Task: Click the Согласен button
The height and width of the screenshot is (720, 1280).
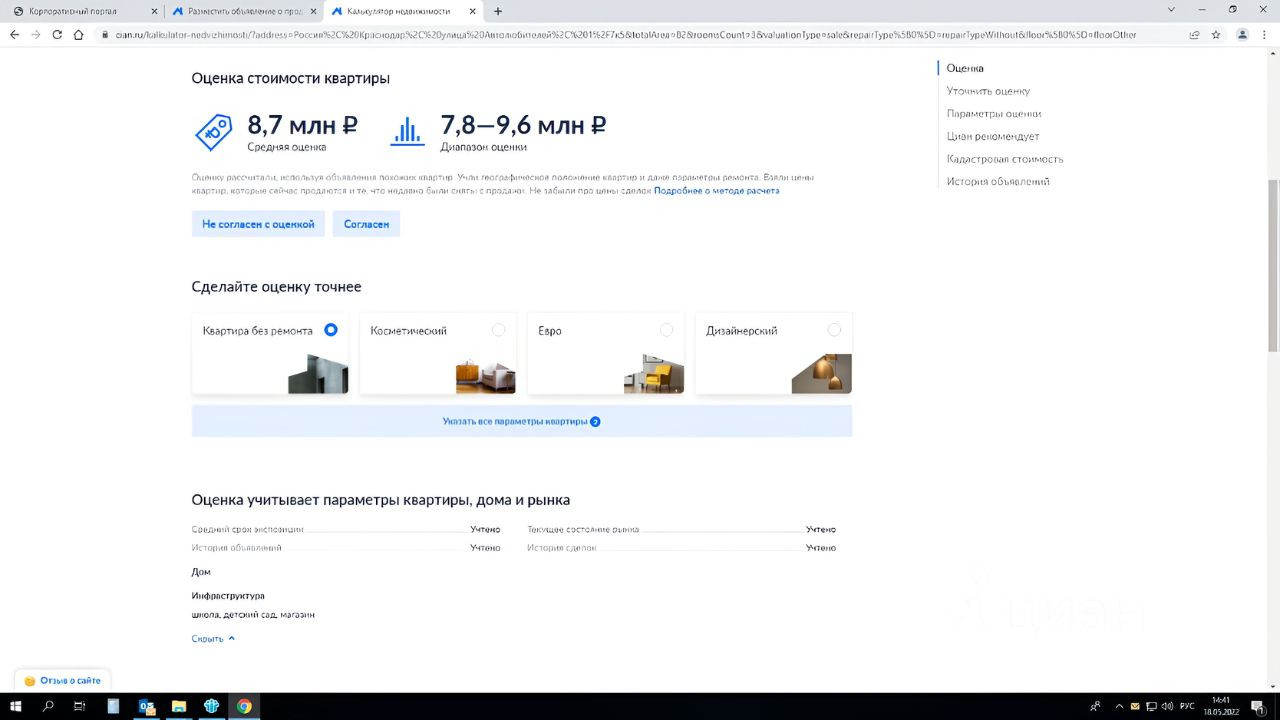Action: pos(366,224)
